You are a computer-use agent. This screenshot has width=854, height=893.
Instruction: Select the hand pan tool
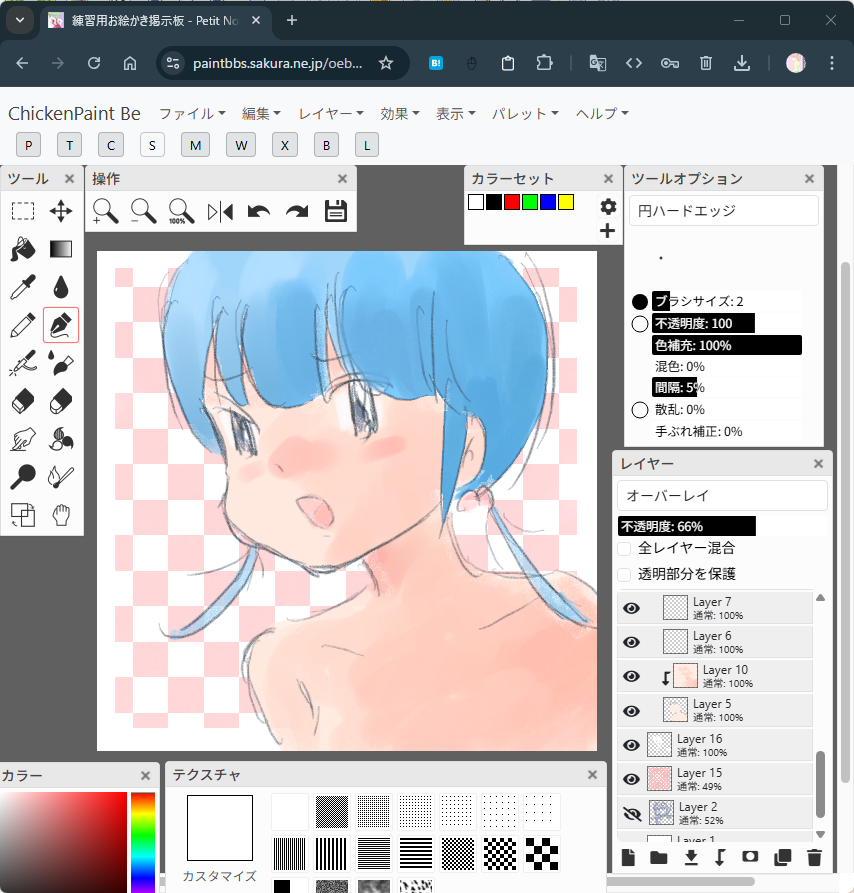click(61, 515)
